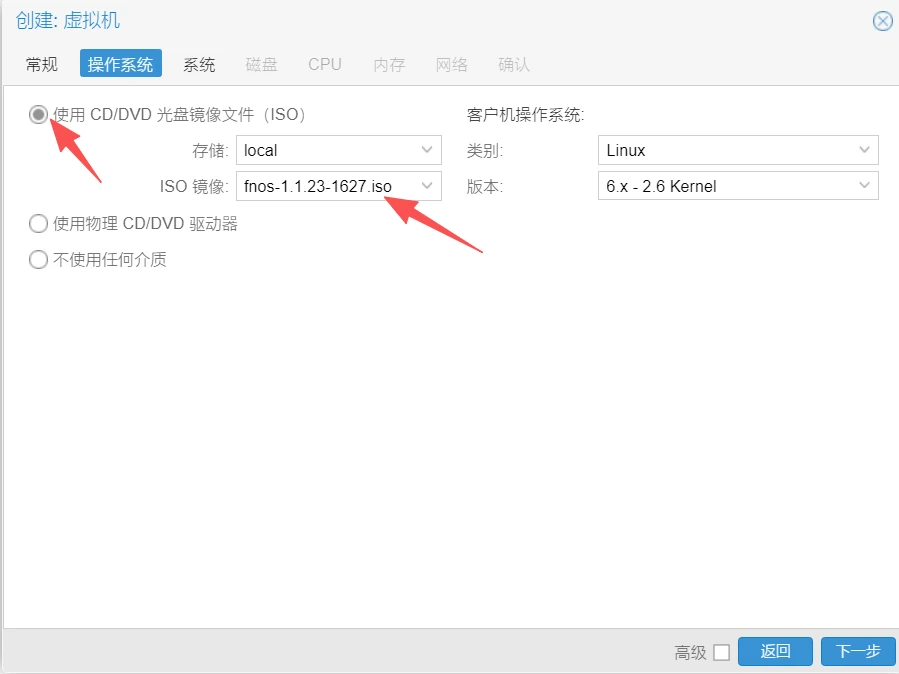
Task: Select 不使用任何介质 radio button
Action: 39,260
